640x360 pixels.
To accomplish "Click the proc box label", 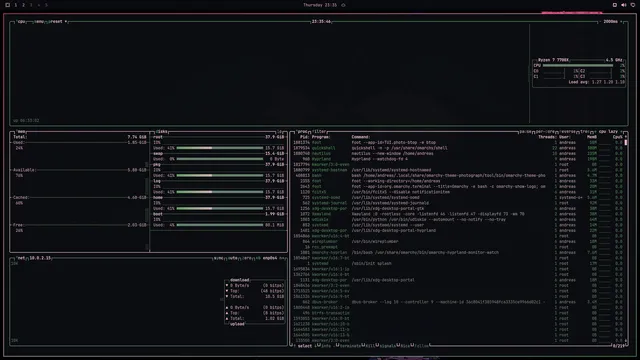I will [302, 132].
